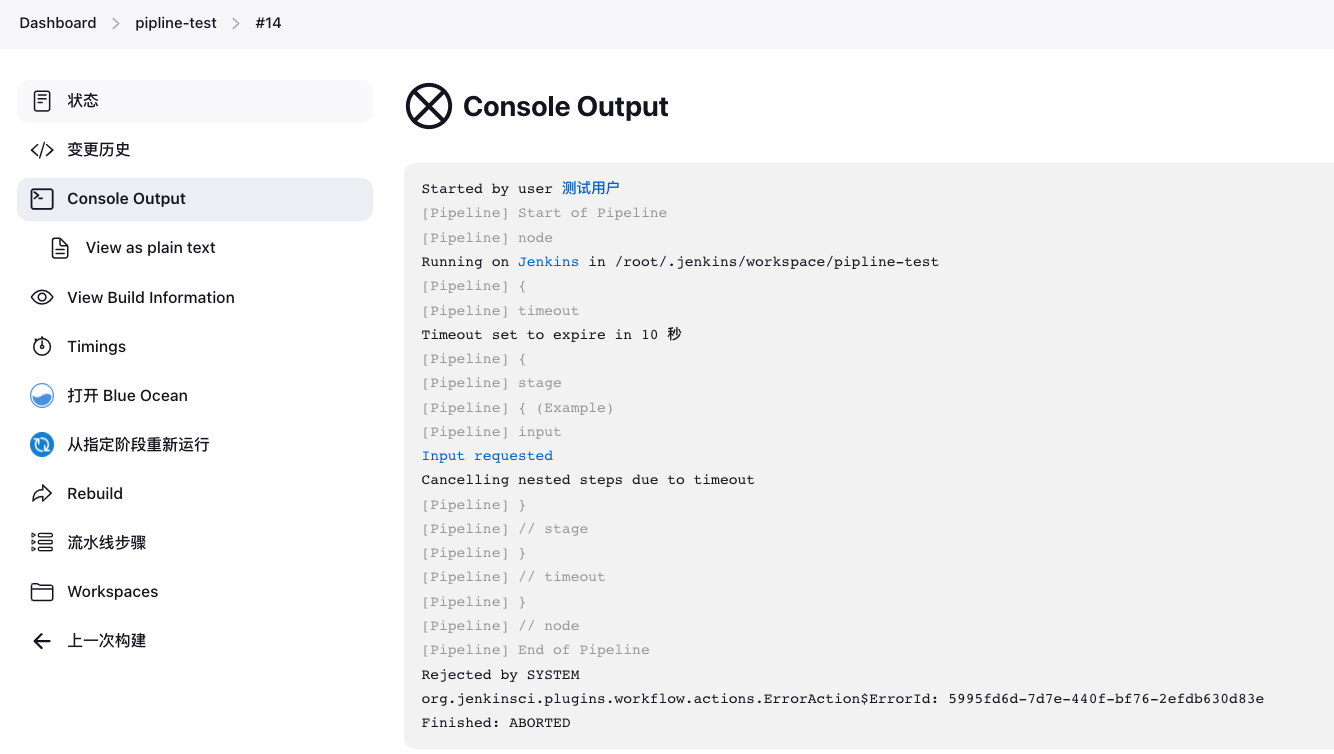Click 'Cancelling nested steps due to timeout'
1334x754 pixels.
[x=588, y=480]
